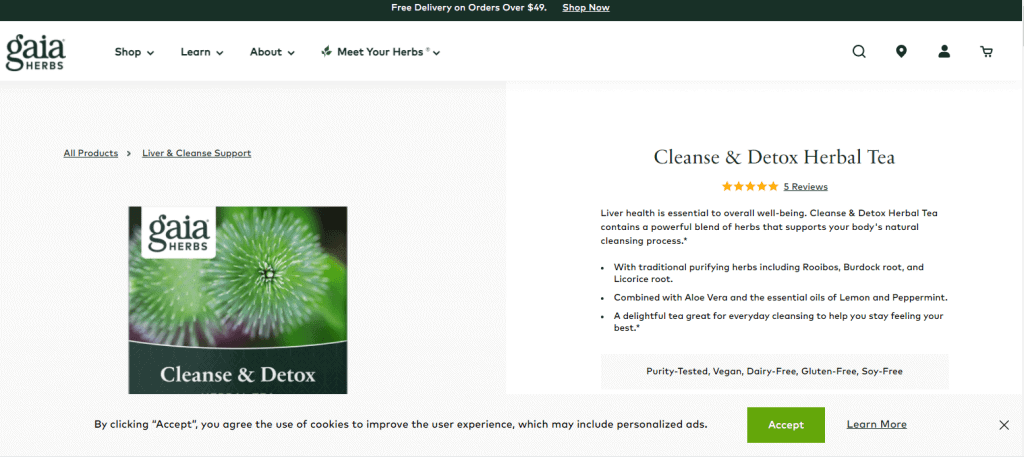The height and width of the screenshot is (458, 1024).
Task: Expand the Meet Your Herbs menu
Action: pos(380,52)
